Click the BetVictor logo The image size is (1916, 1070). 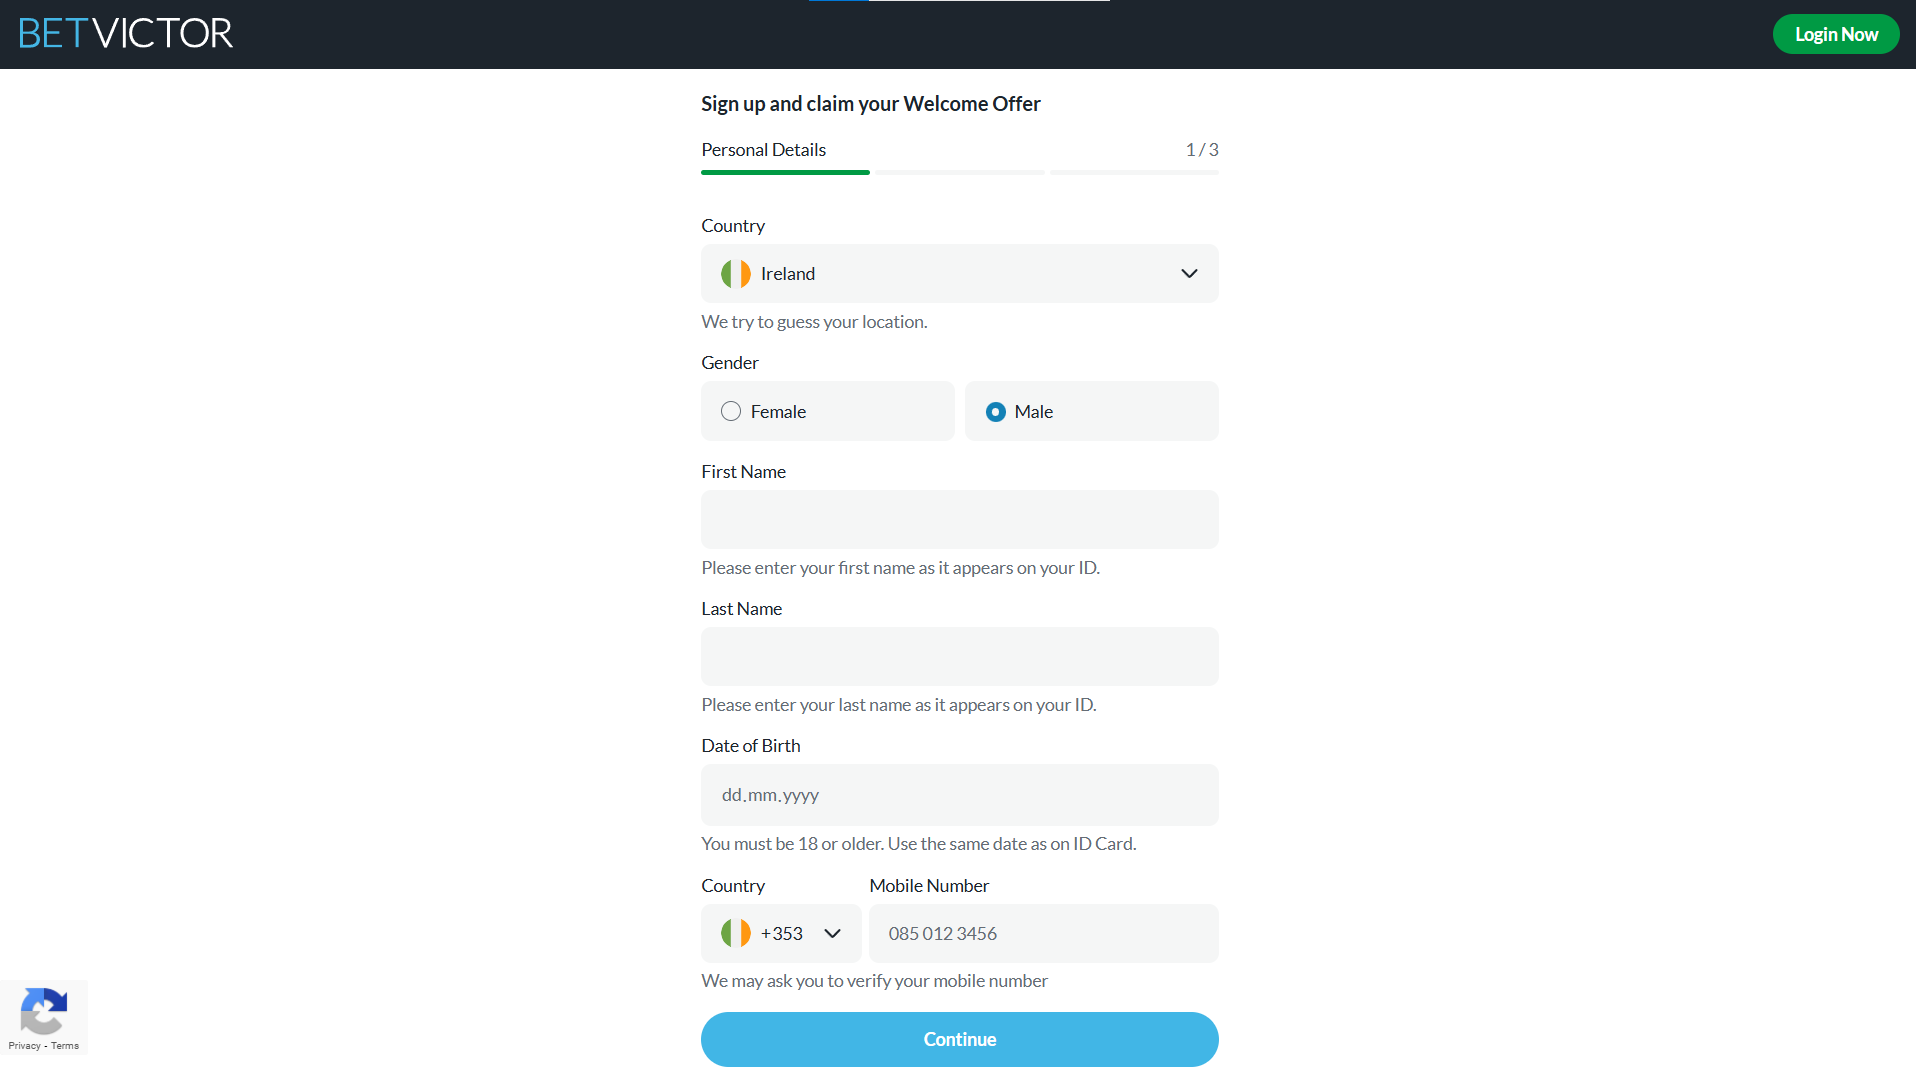tap(126, 34)
